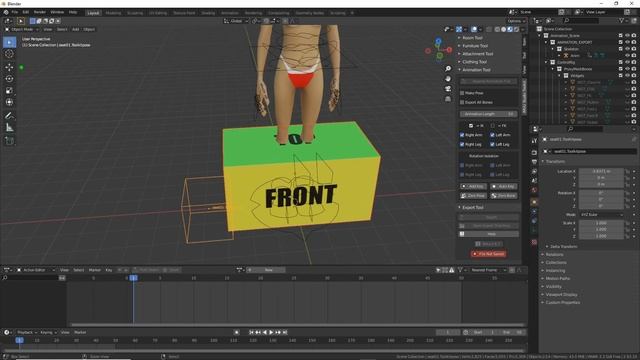Switch to the Sculpting workspace tab

135,13
